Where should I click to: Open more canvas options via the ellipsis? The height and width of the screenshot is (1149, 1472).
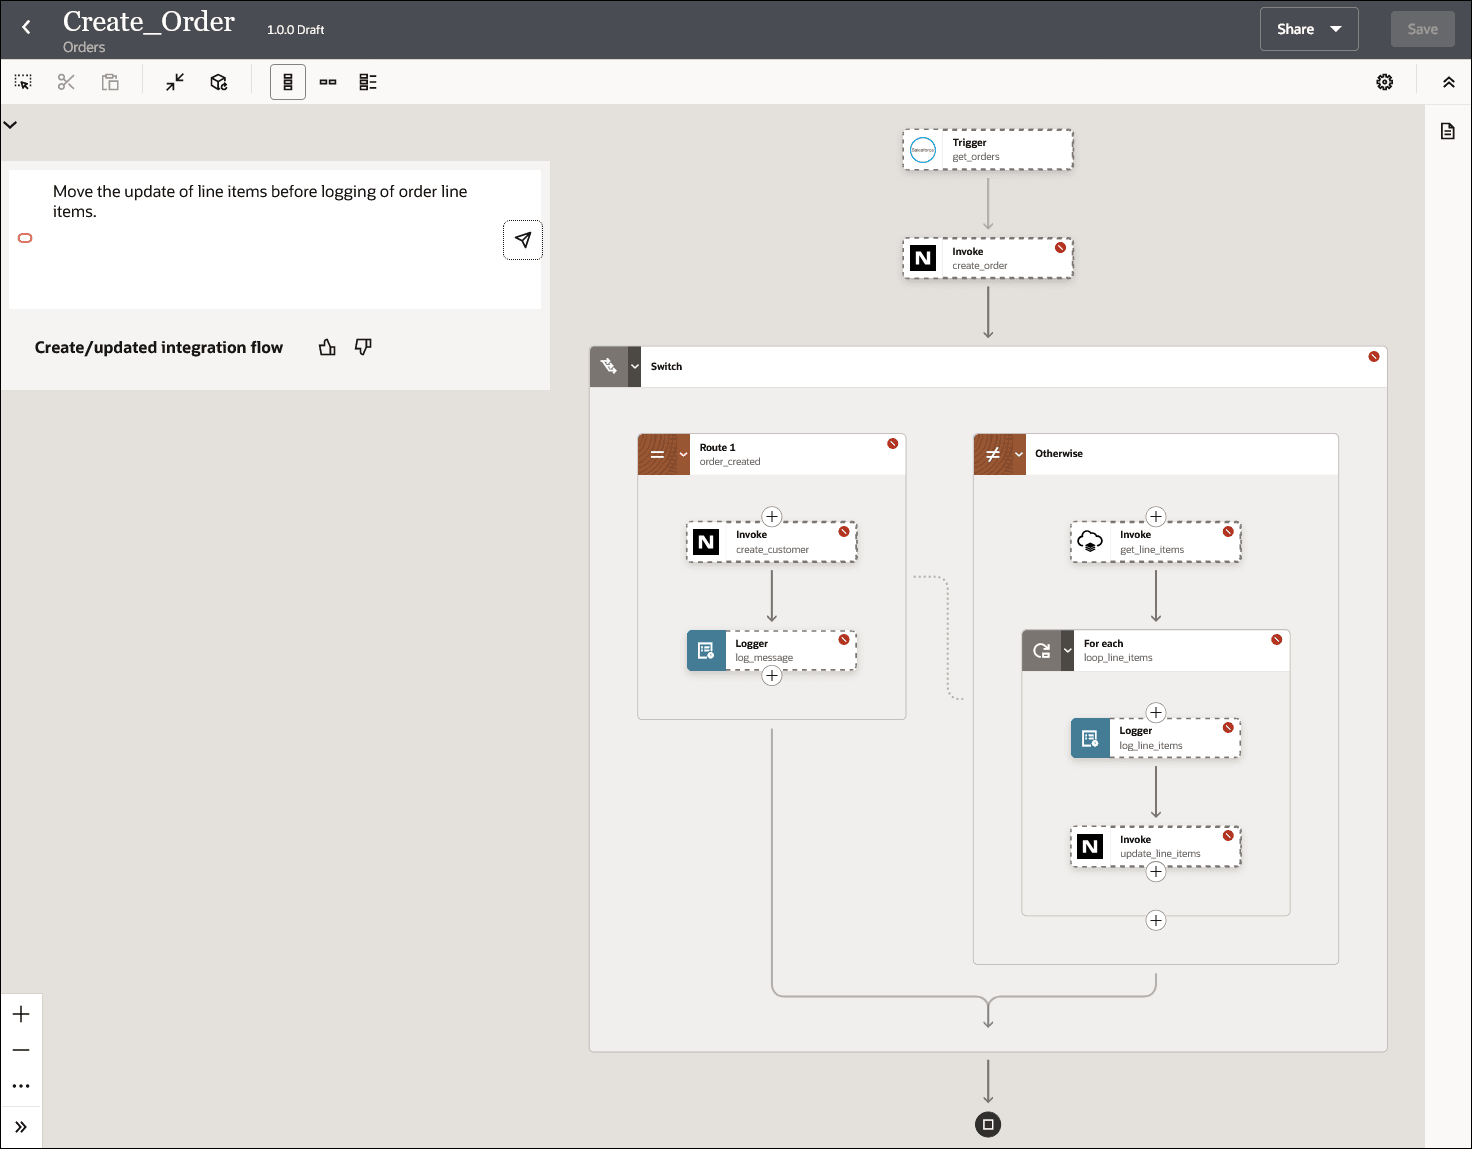[21, 1086]
